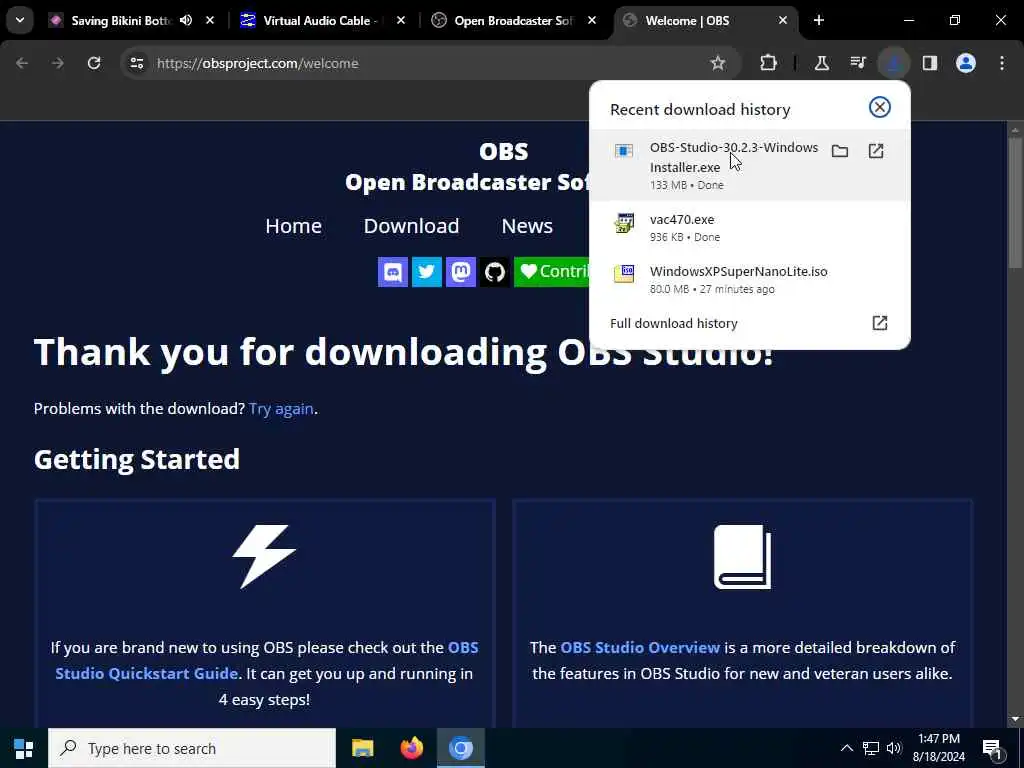This screenshot has height=768, width=1024.
Task: Open the OBS Download page
Action: pos(411,226)
